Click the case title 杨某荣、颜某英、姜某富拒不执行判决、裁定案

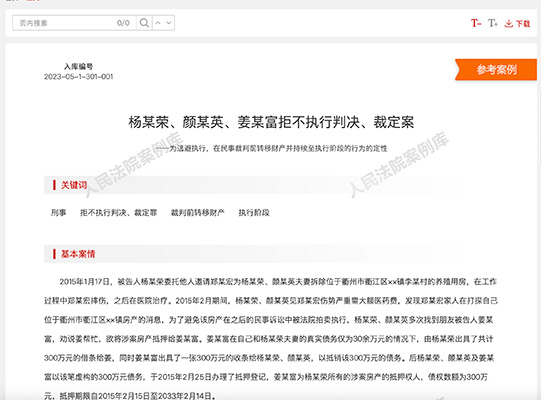pyautogui.click(x=271, y=122)
